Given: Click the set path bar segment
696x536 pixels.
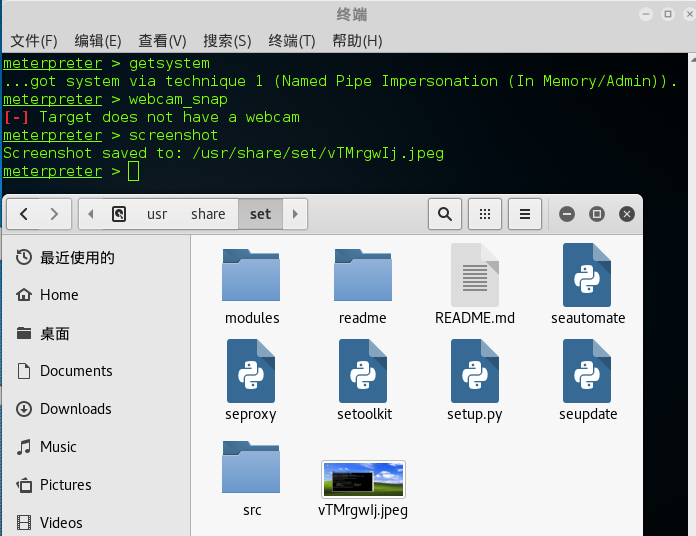Looking at the screenshot, I should 261,214.
